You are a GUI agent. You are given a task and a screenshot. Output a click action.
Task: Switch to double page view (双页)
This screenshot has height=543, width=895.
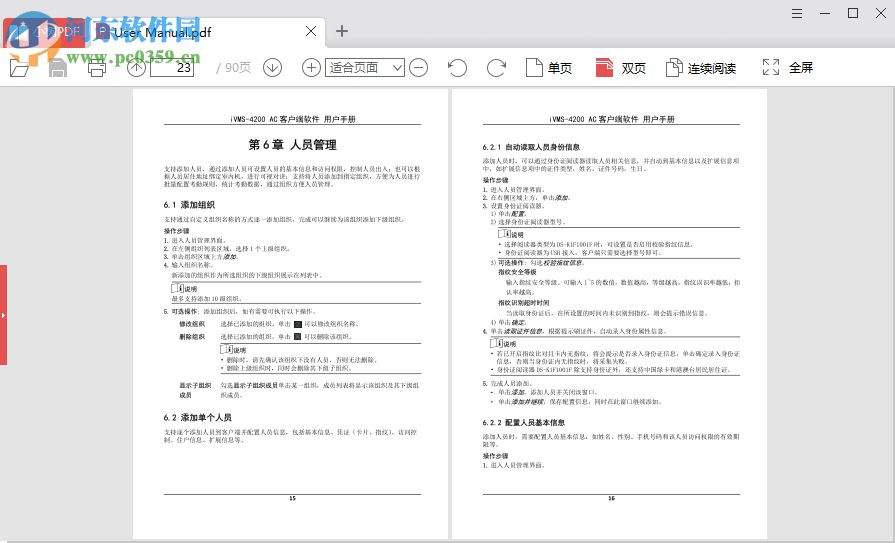[x=620, y=68]
